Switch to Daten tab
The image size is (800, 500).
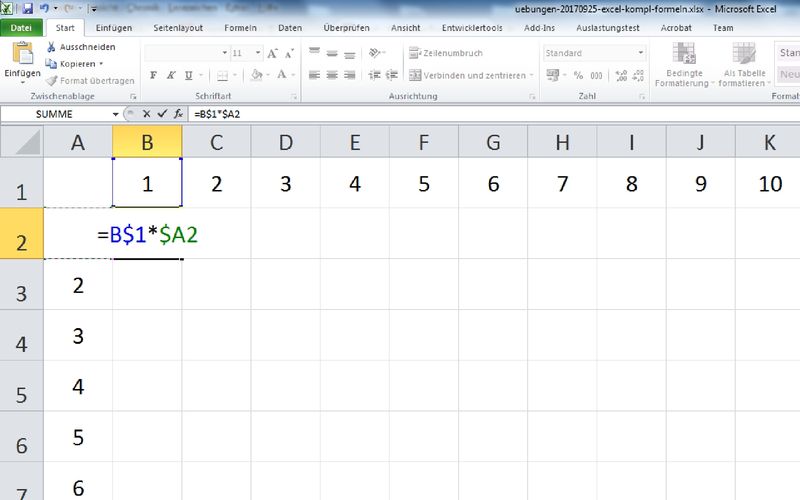tap(290, 28)
